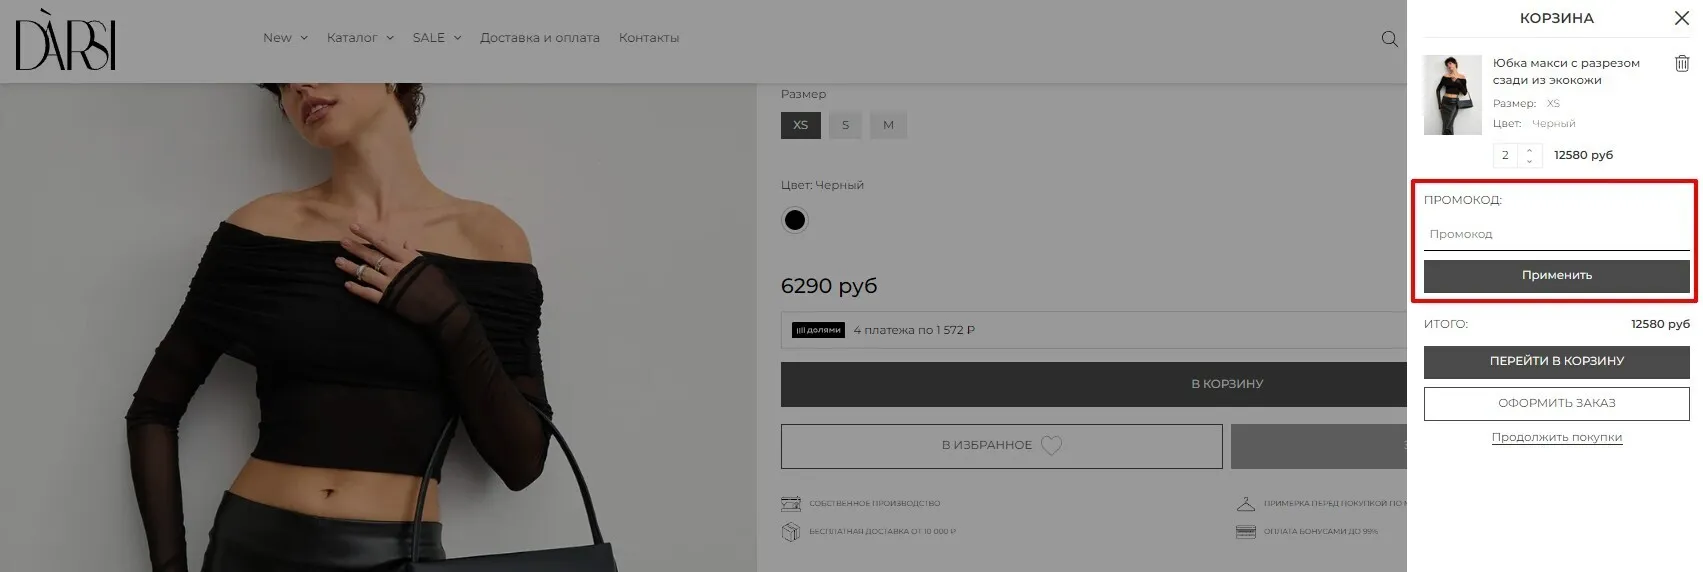Open Контакты menu item
Image resolution: width=1703 pixels, height=572 pixels.
(x=649, y=38)
